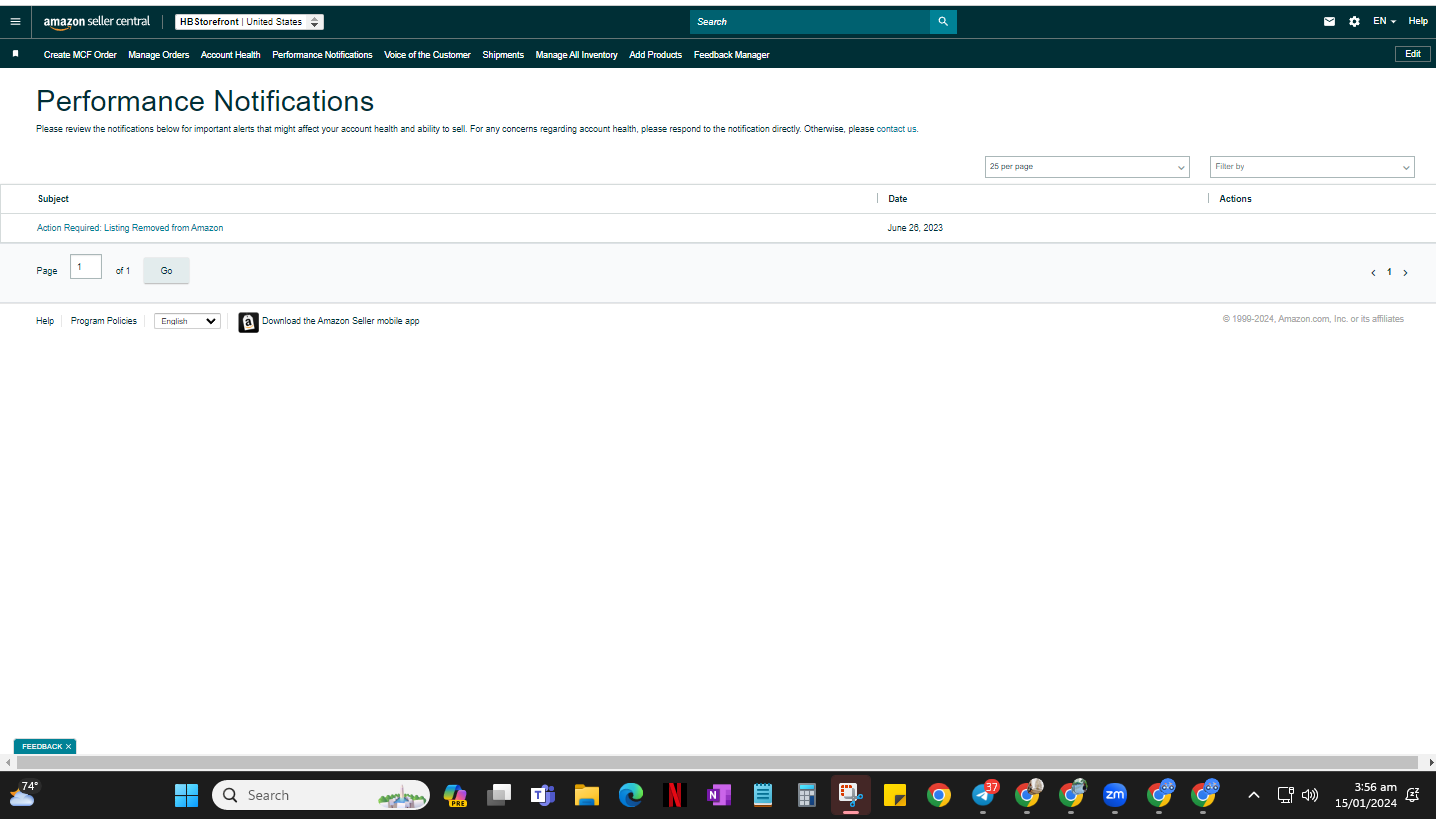Screen dimensions: 1436x819
Task: Go to Manage Orders
Action: click(x=159, y=55)
